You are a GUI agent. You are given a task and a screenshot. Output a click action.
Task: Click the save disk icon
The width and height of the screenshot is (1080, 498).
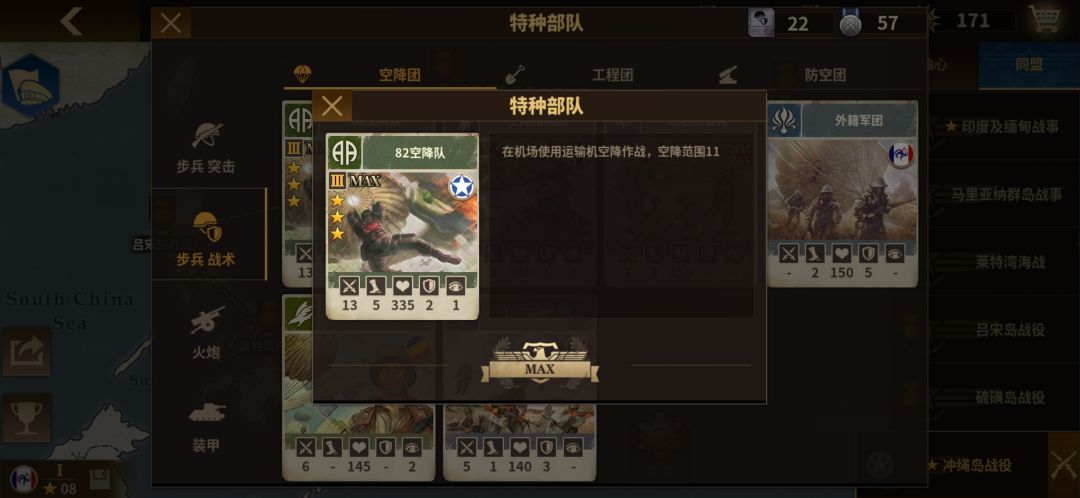point(101,480)
